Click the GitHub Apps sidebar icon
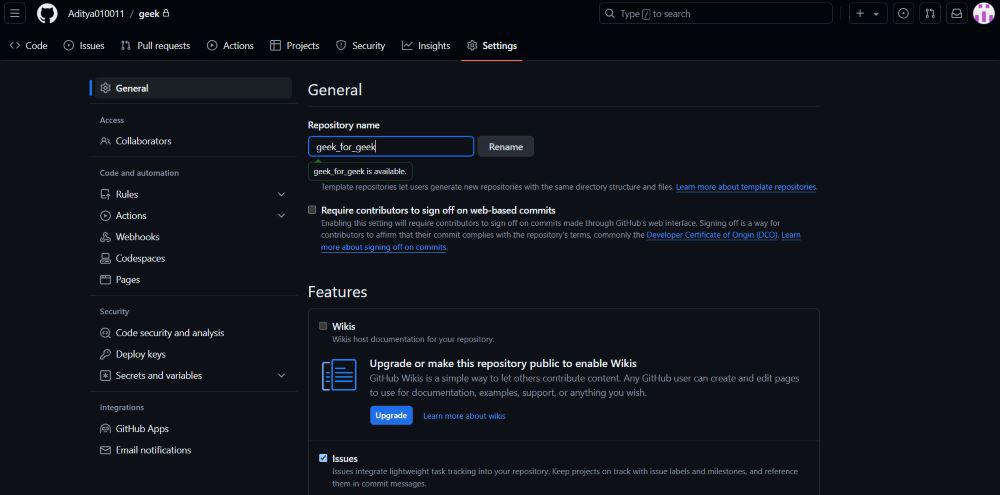The height and width of the screenshot is (495, 1000). click(105, 429)
